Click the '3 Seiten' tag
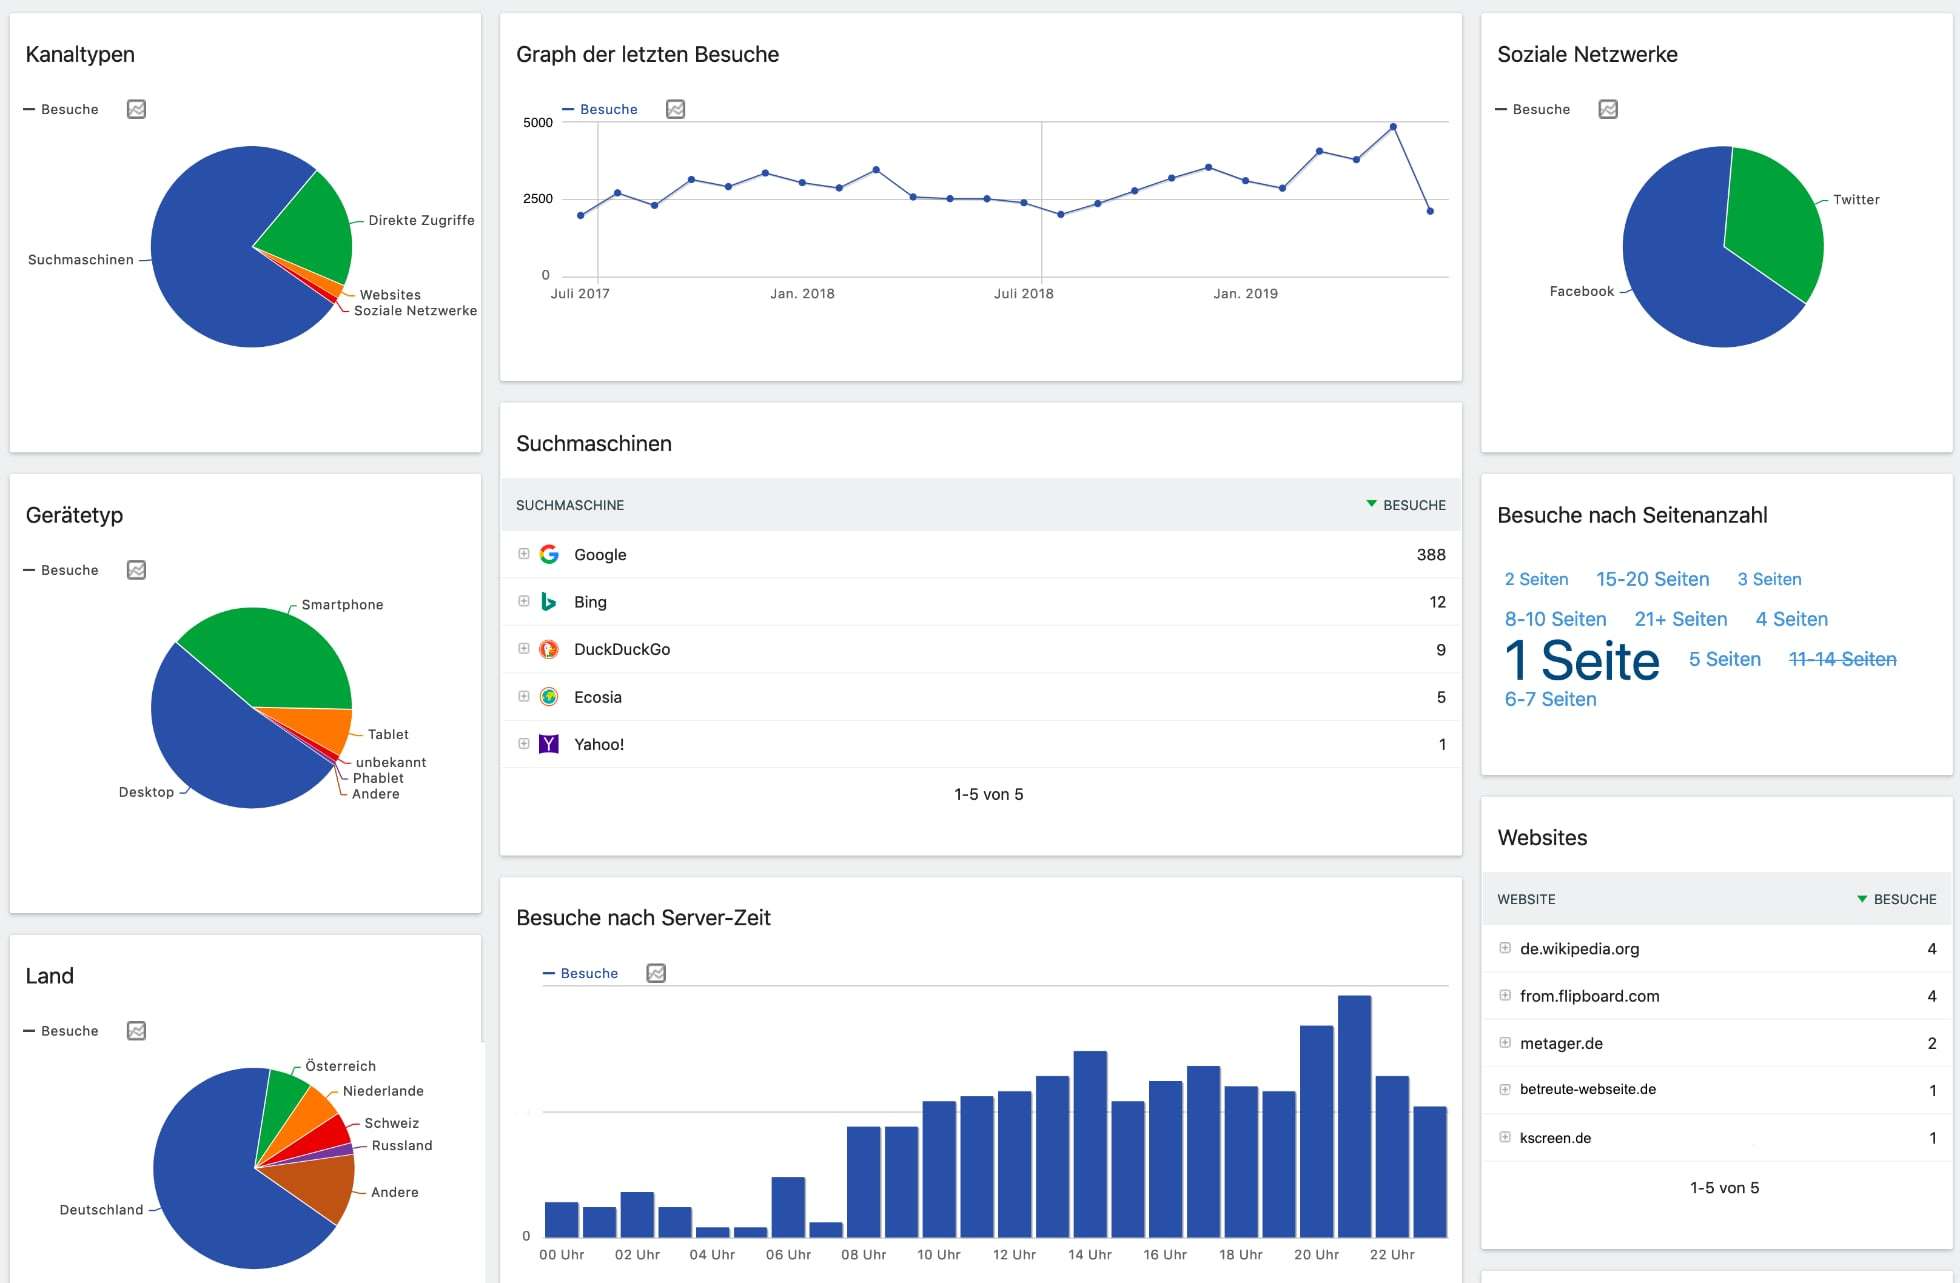1960x1283 pixels. tap(1769, 579)
